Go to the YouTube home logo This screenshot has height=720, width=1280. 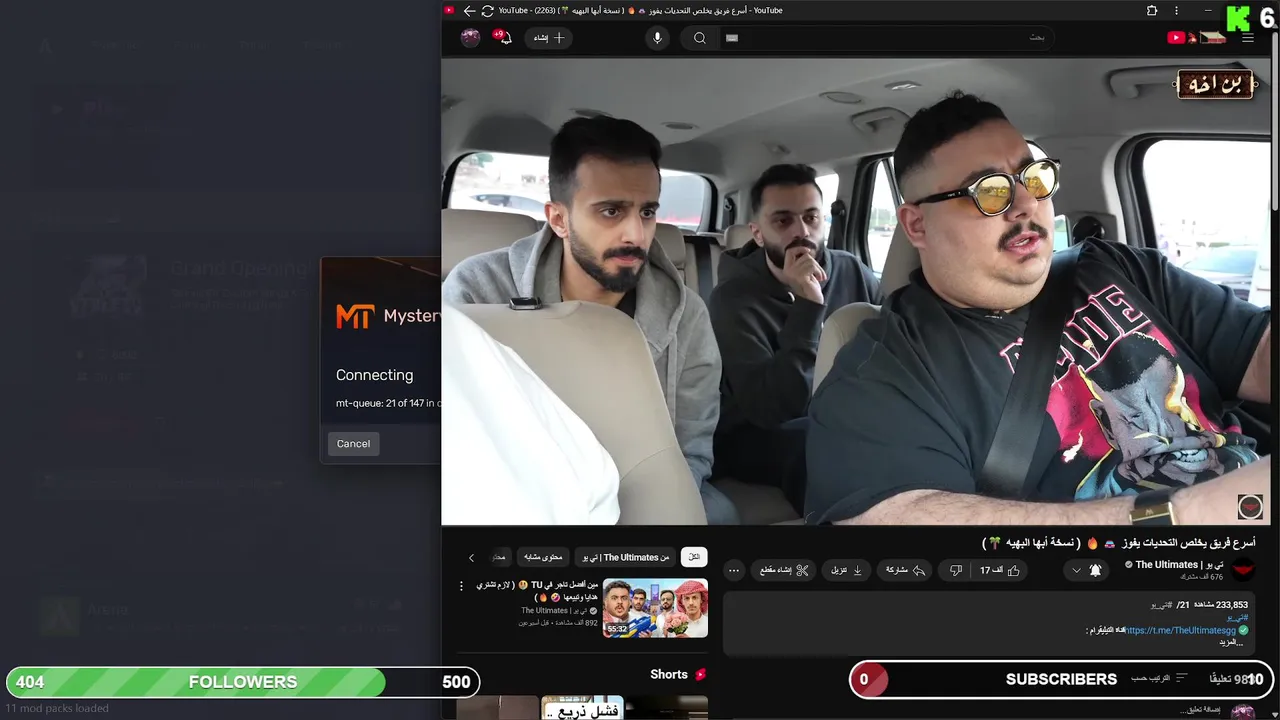[1196, 38]
